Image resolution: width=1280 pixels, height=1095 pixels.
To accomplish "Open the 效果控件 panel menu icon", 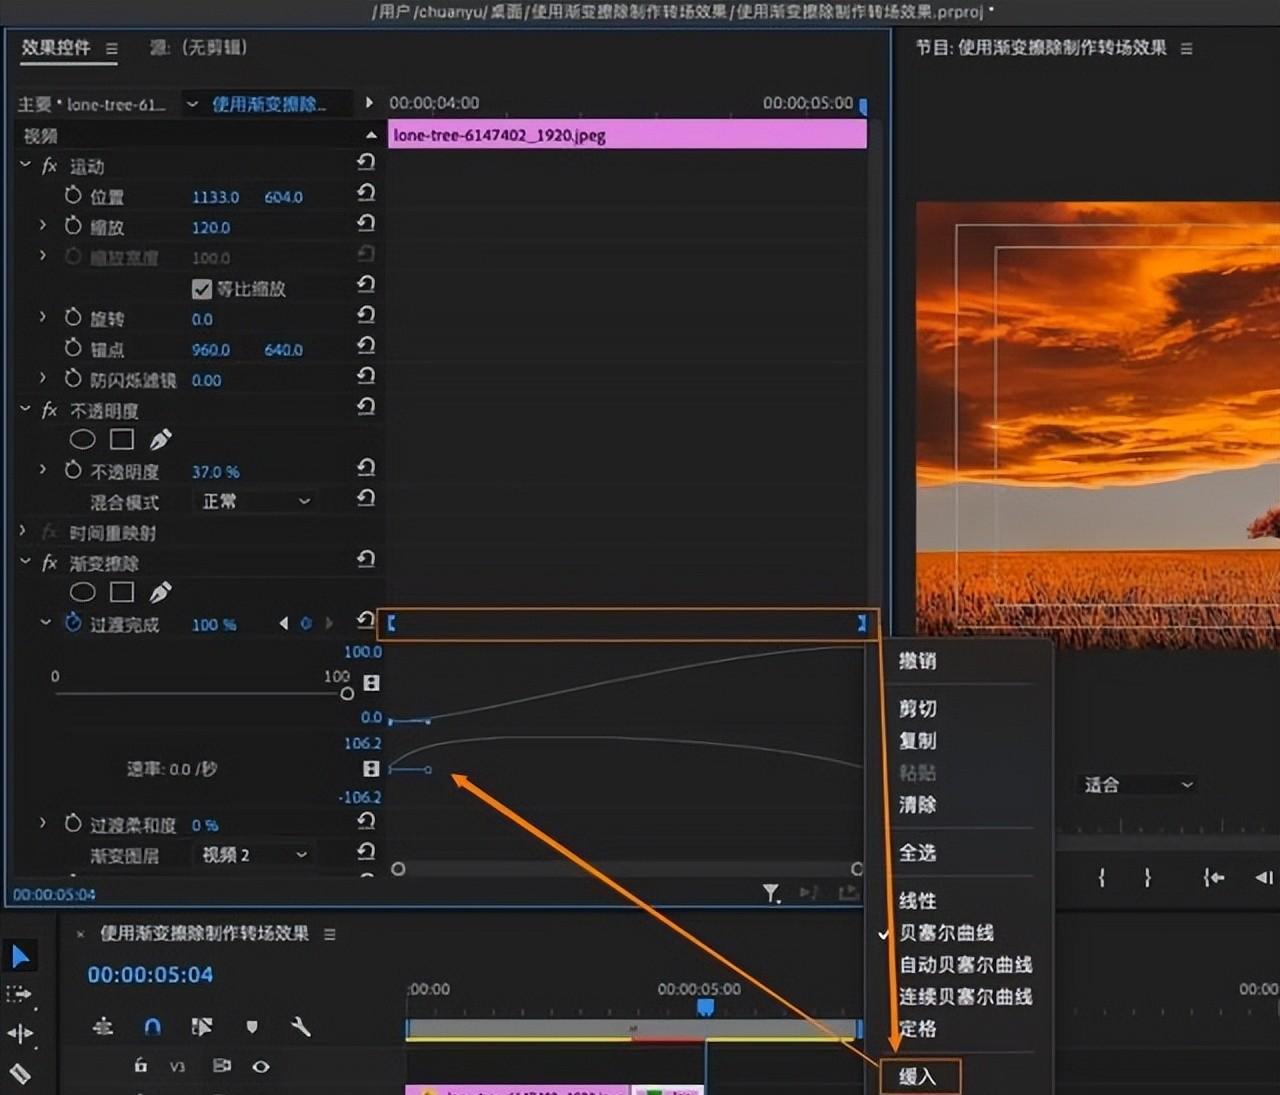I will pos(112,49).
